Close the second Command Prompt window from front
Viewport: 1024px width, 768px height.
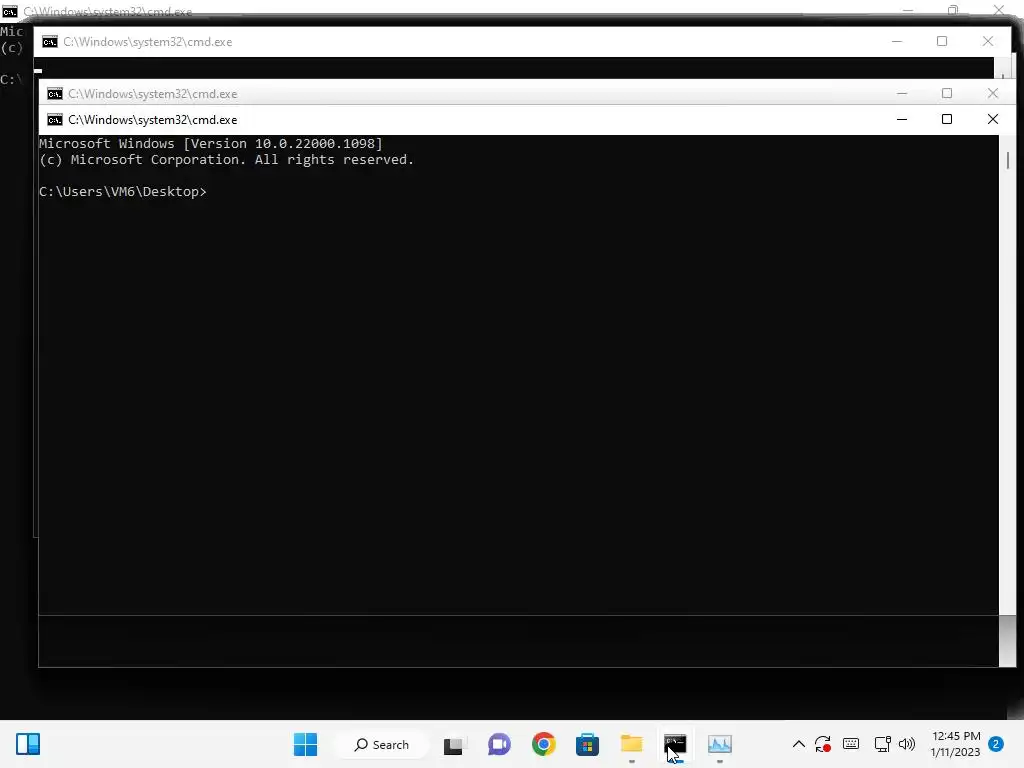pyautogui.click(x=993, y=93)
